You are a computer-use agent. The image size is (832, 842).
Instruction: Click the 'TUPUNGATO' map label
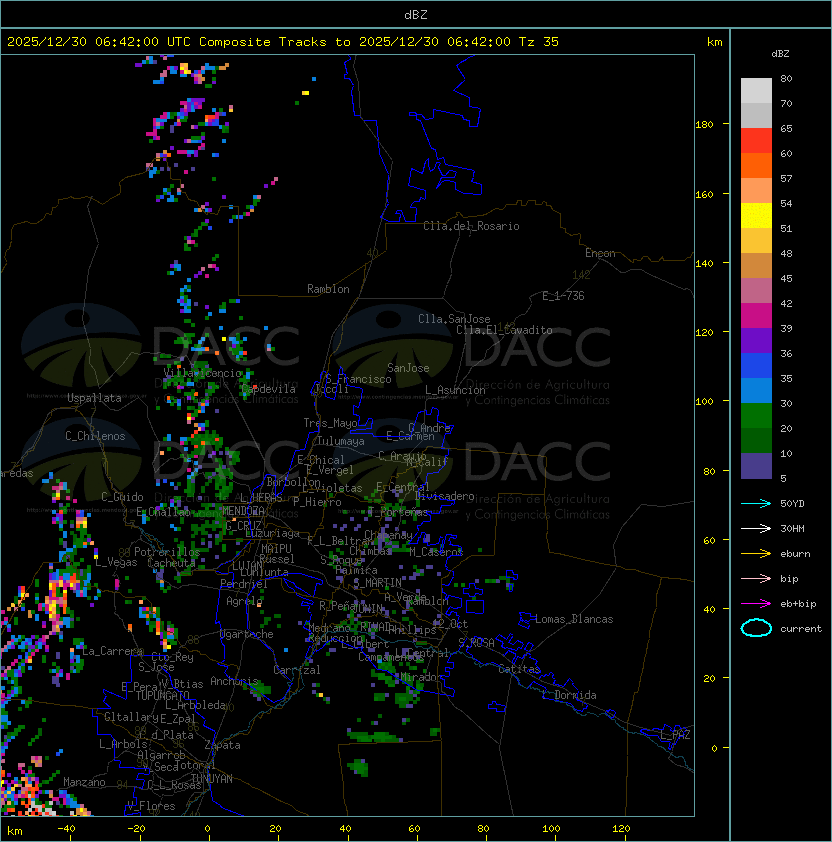(163, 695)
